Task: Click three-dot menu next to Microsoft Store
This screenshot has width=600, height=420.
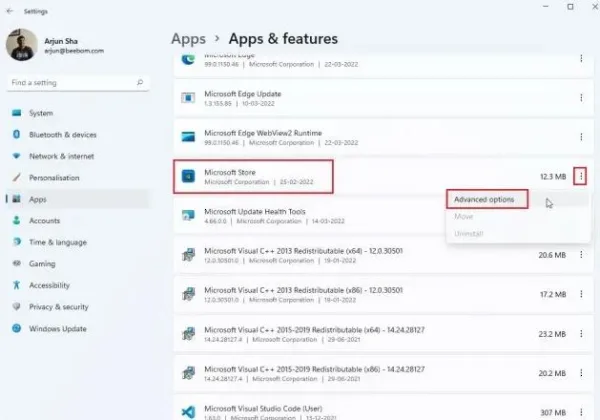Action: pos(580,176)
